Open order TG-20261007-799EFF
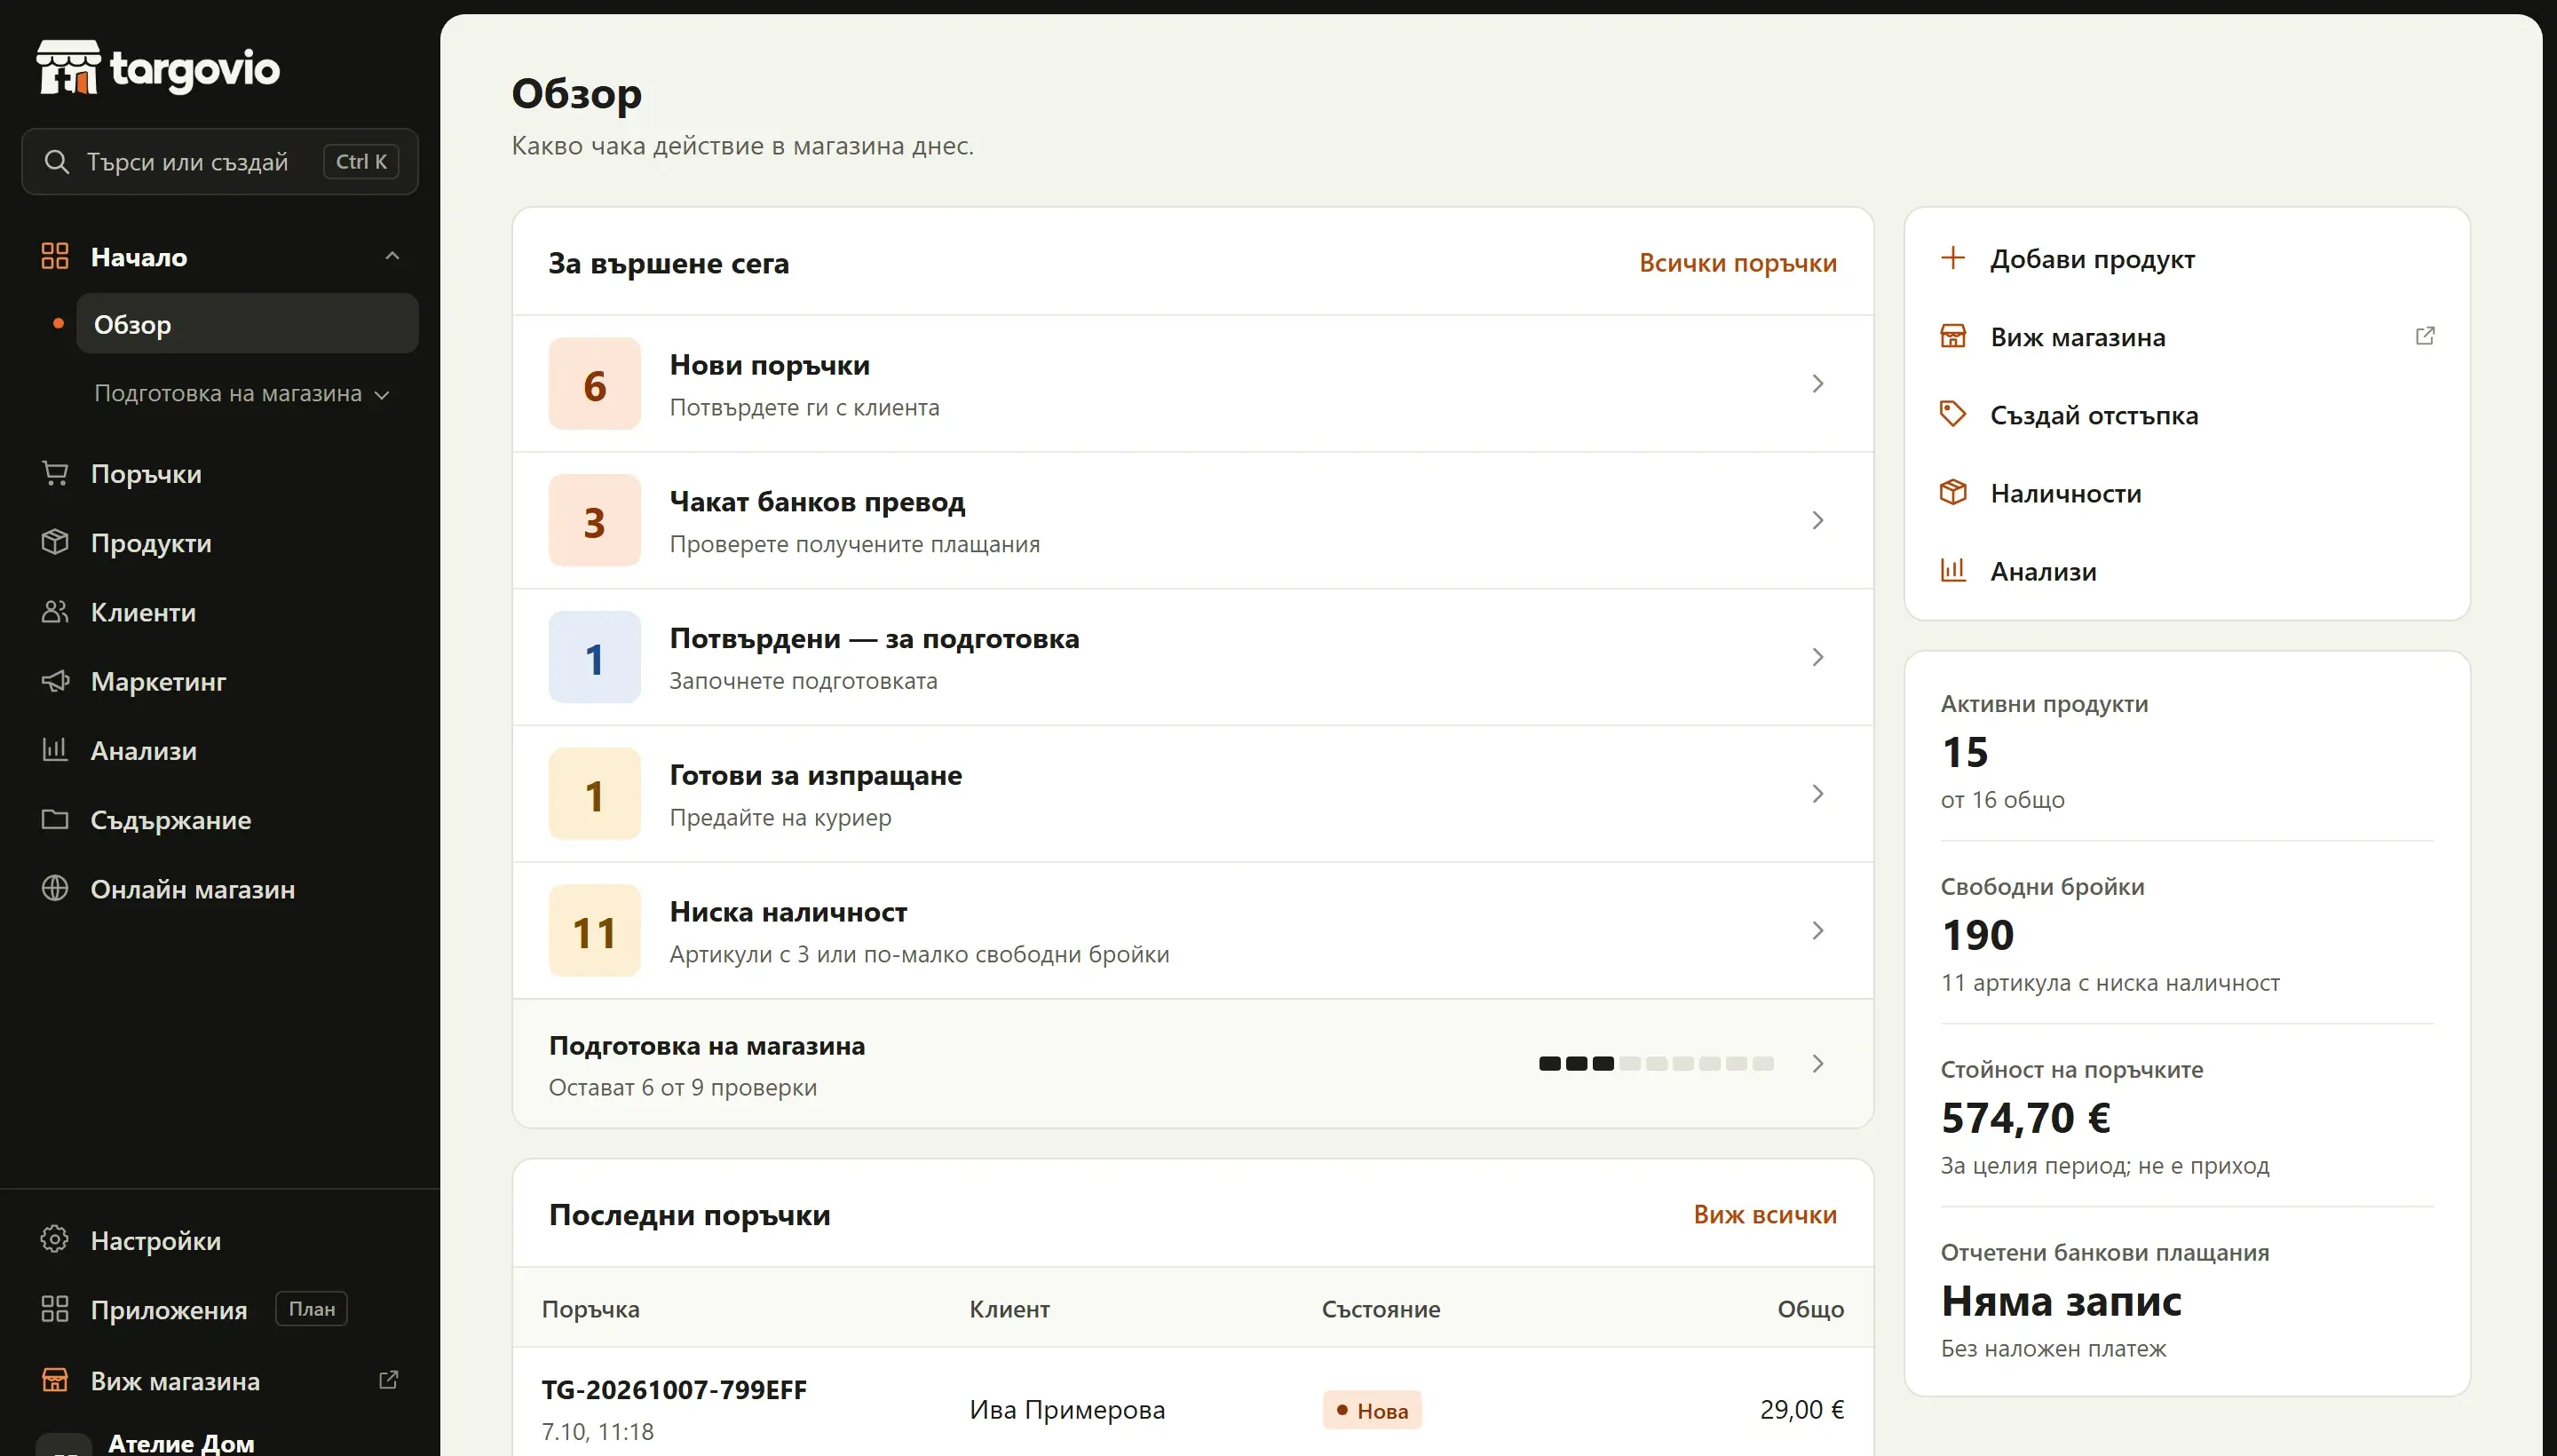 pos(674,1390)
